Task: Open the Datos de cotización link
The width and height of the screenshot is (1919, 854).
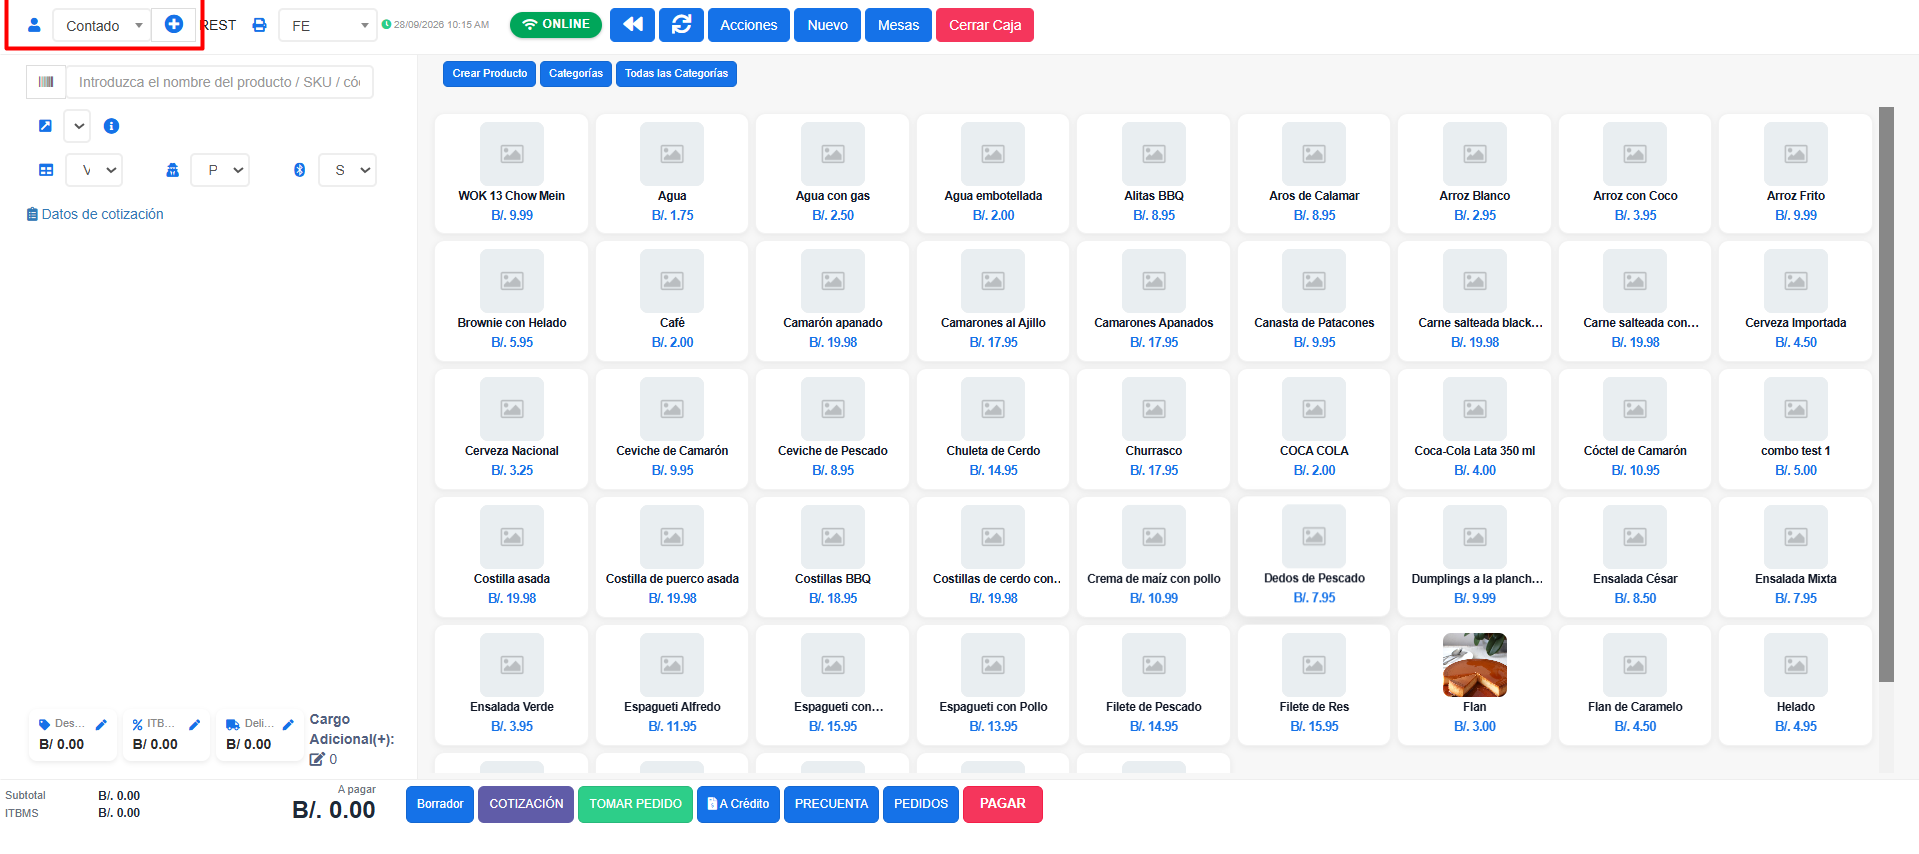Action: [x=95, y=214]
